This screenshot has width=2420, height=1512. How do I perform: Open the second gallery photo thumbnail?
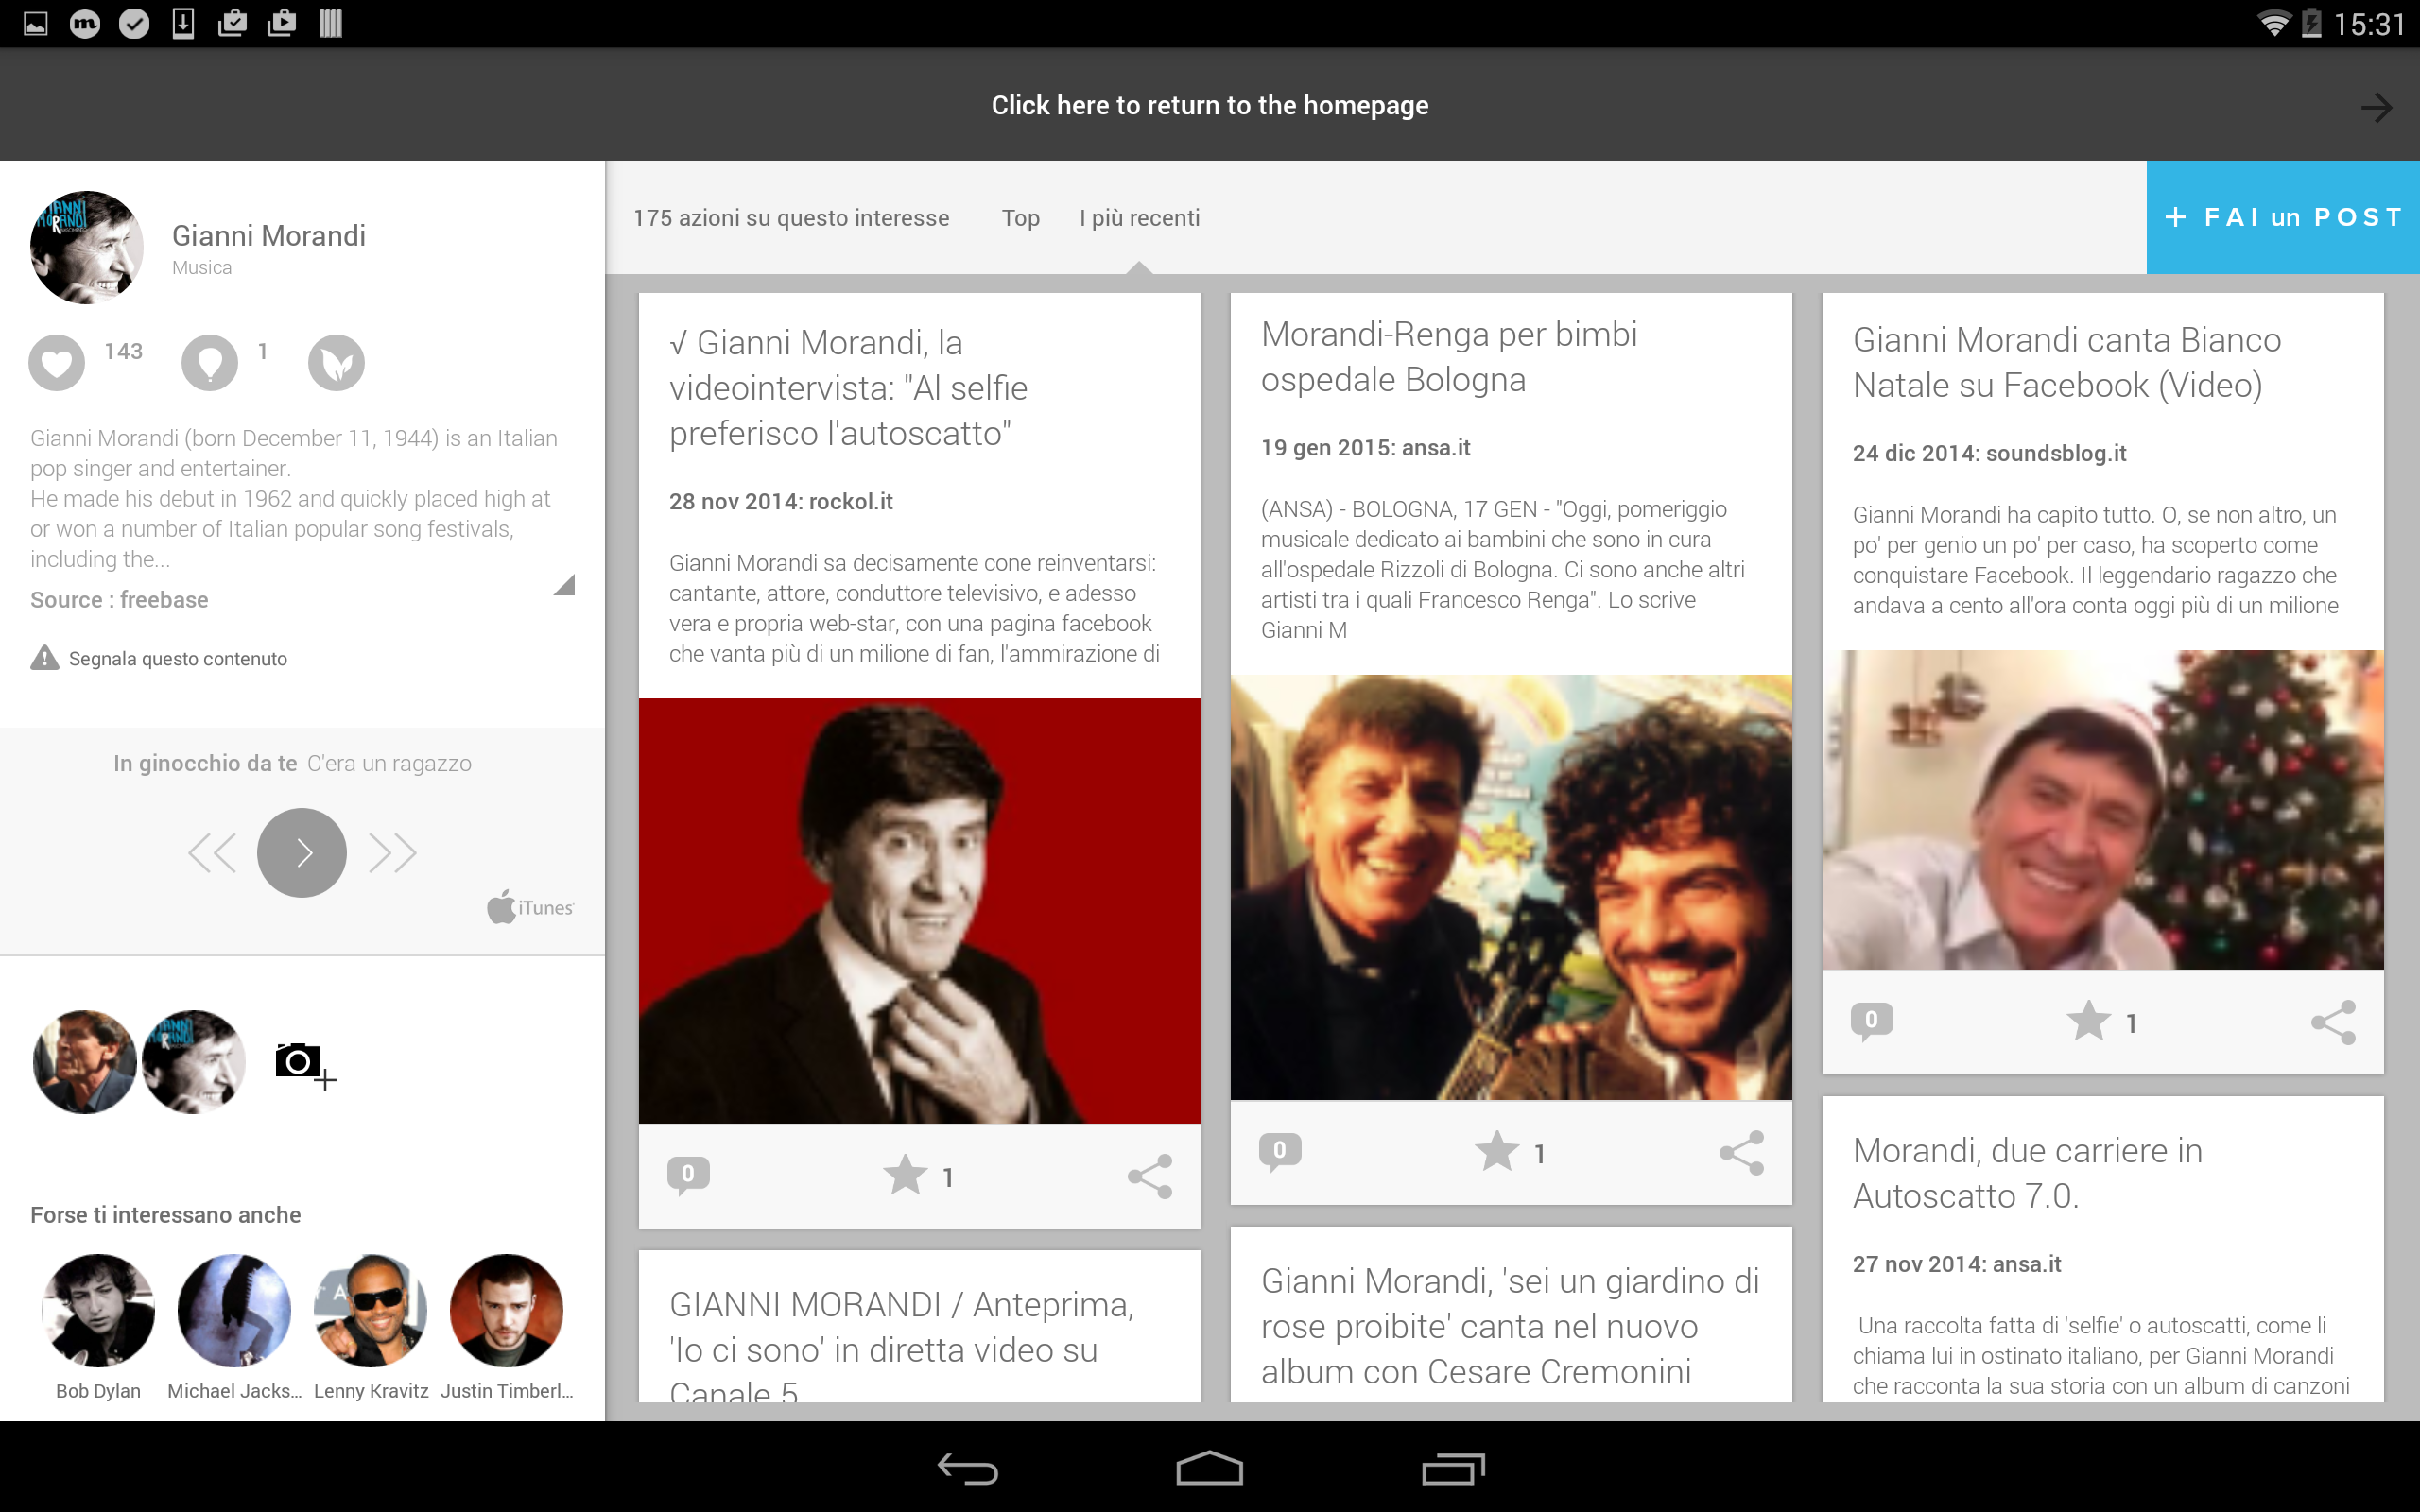point(194,1061)
